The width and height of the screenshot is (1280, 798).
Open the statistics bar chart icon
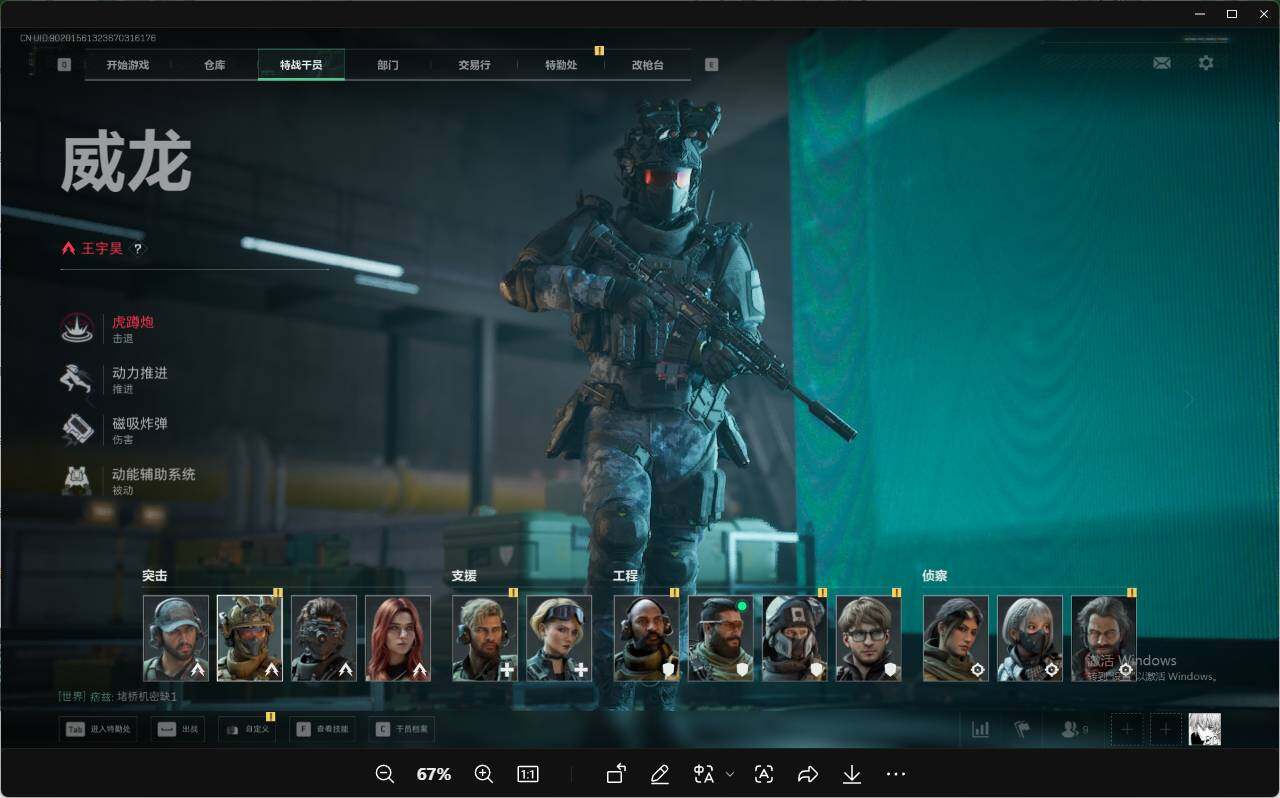point(980,729)
